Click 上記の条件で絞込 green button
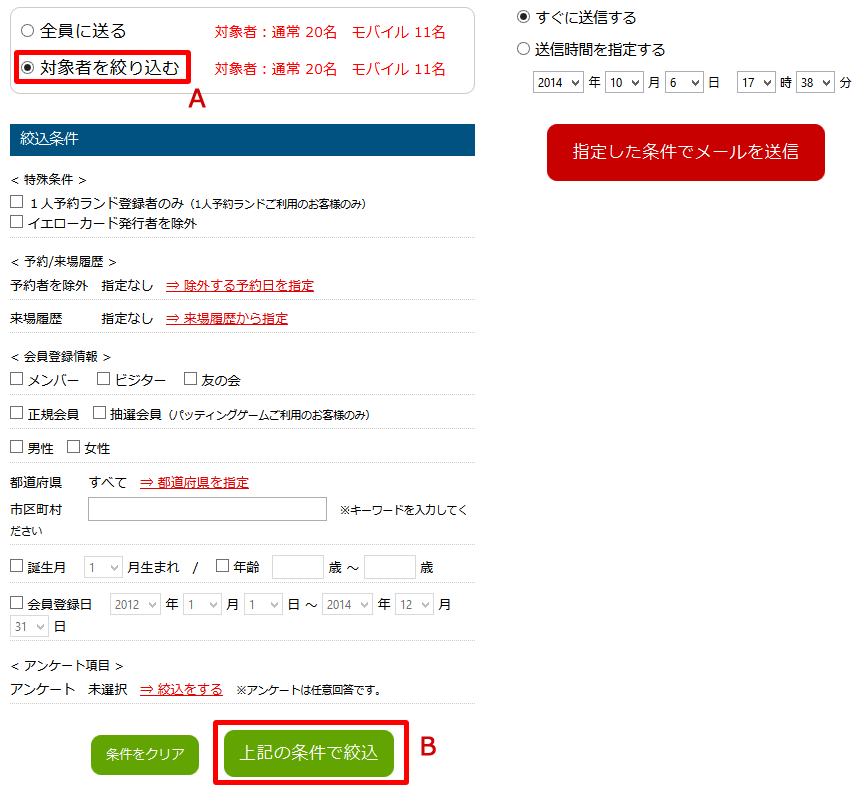Screen dimensions: 865x806 [309, 752]
